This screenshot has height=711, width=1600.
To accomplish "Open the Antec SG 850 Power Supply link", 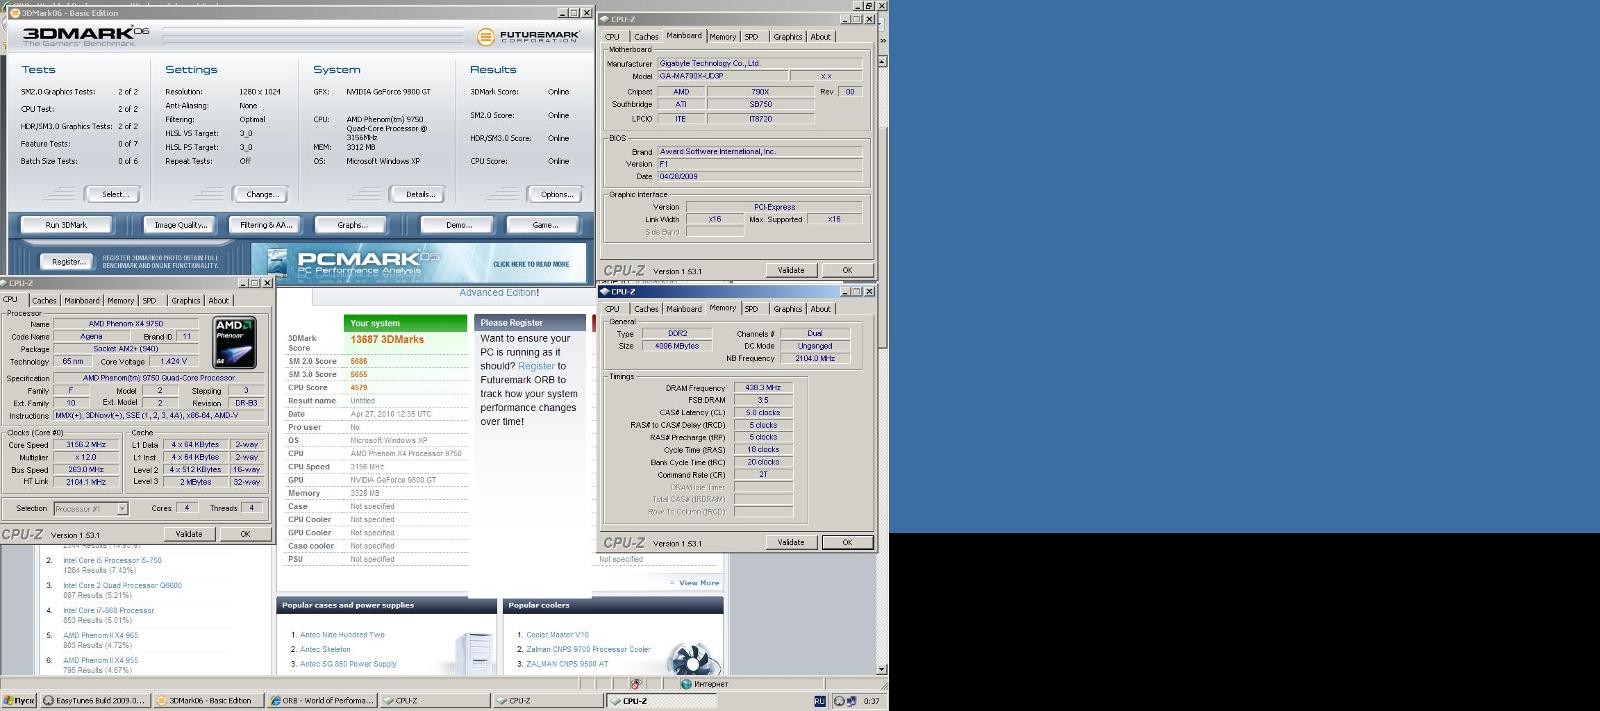I will [x=348, y=663].
